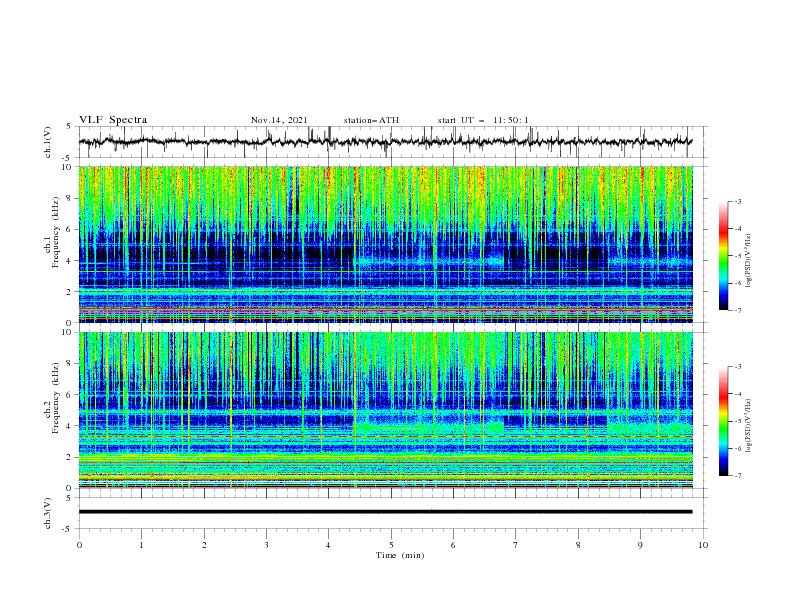Click time axis tick label "4"

[329, 545]
